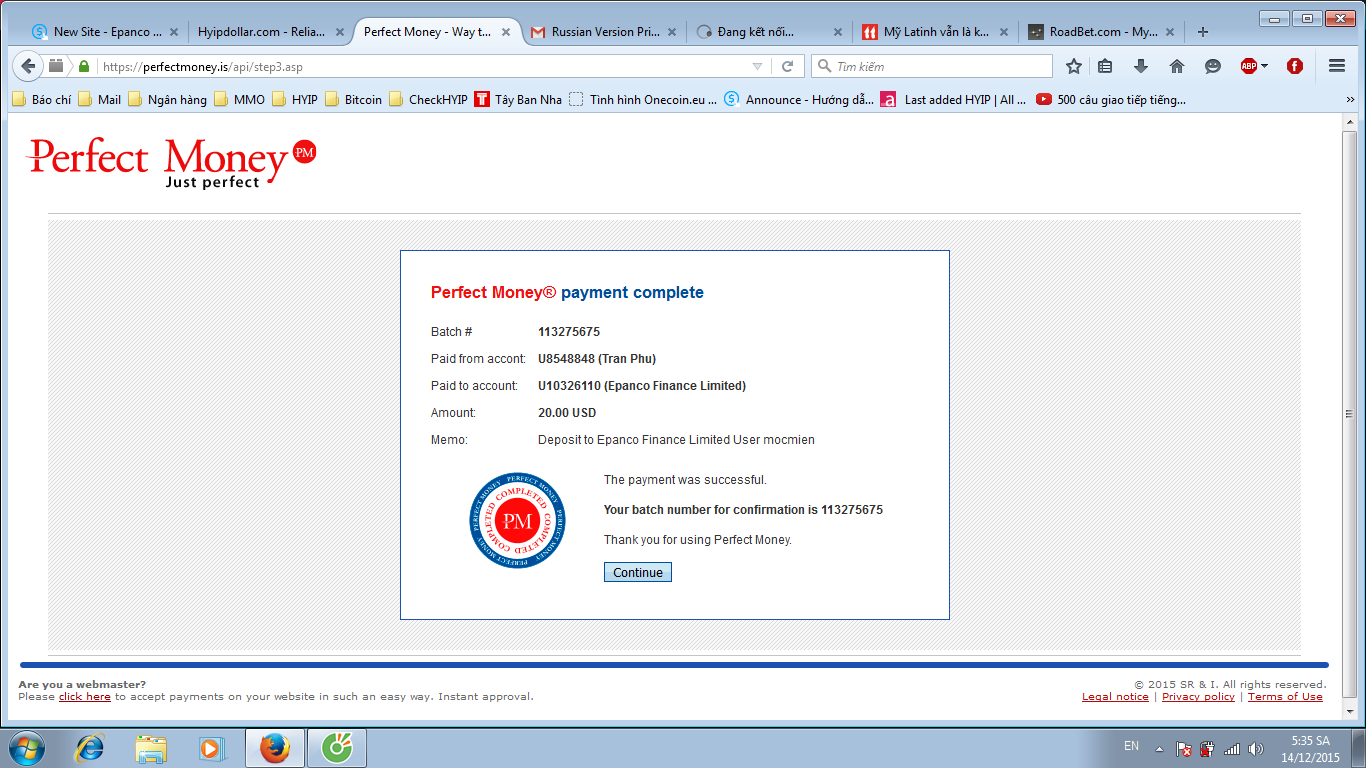Open the downloads arrow icon
Screen dimensions: 1366x768
[x=1141, y=67]
